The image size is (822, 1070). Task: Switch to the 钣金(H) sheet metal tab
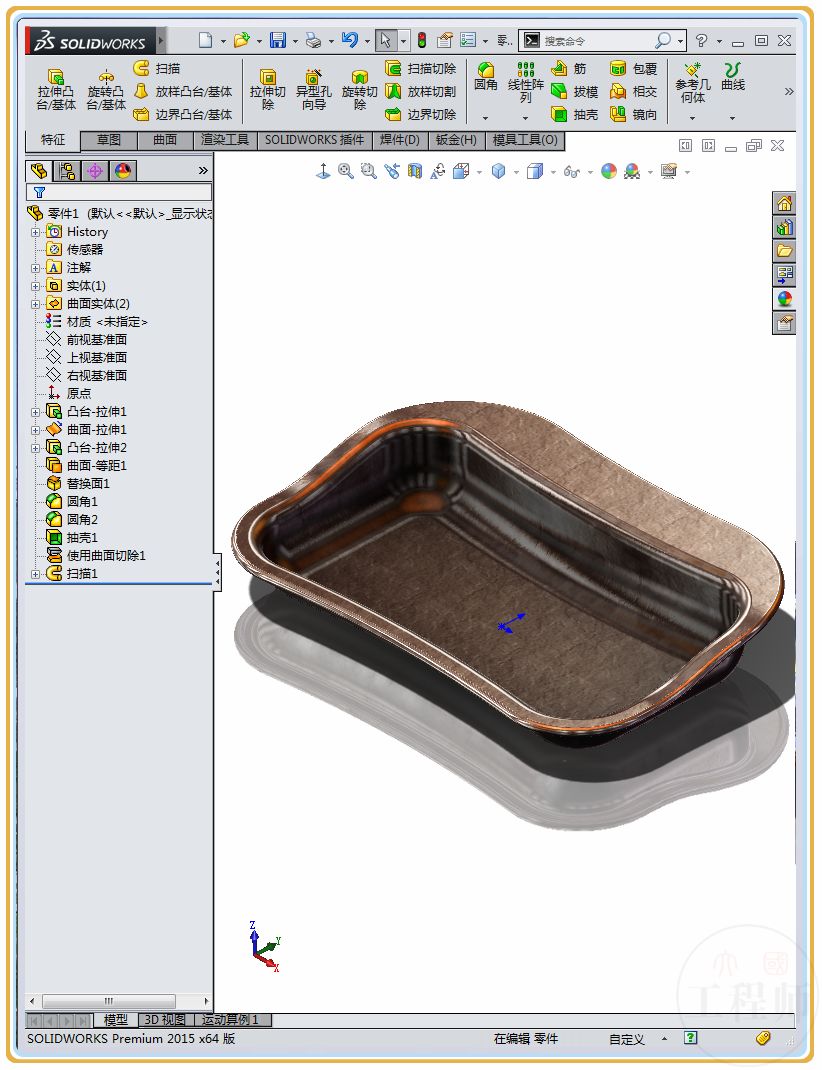[456, 140]
